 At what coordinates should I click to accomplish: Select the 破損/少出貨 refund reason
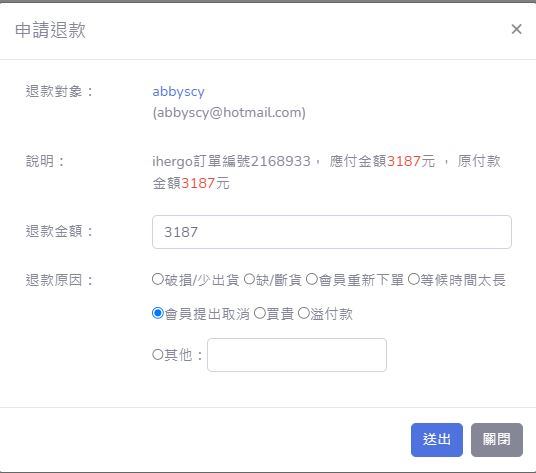pos(158,279)
